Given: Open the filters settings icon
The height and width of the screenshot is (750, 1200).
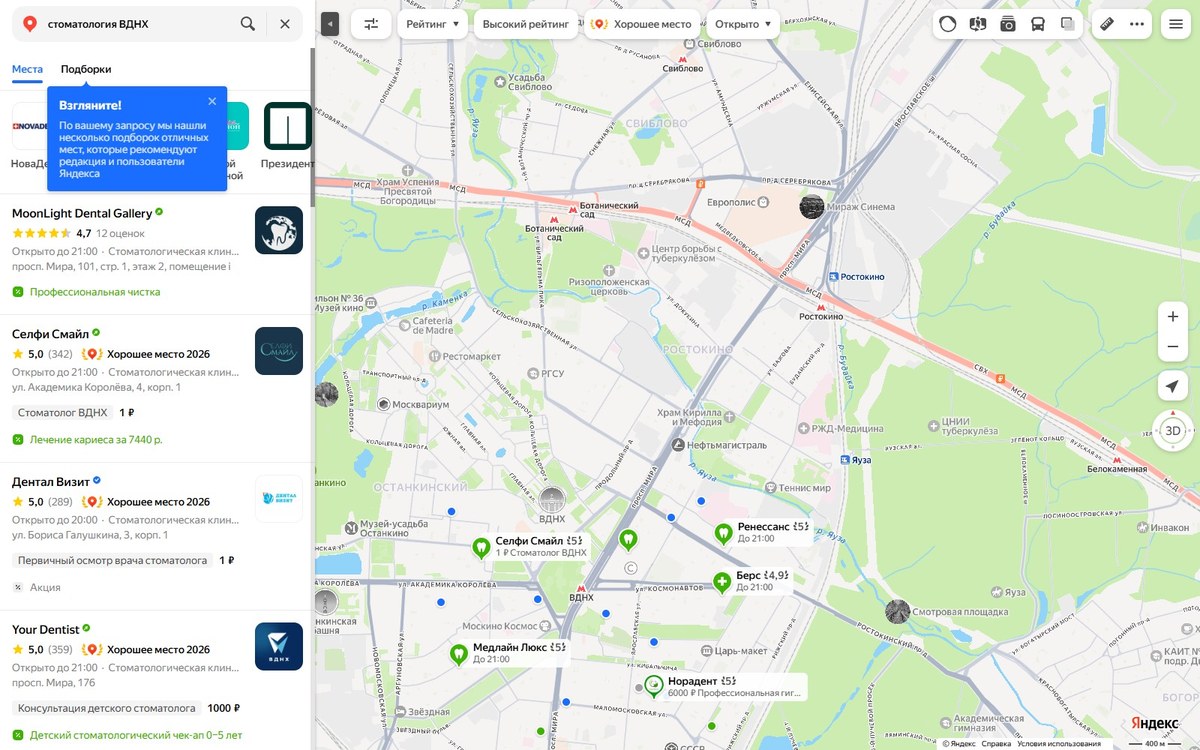Looking at the screenshot, I should tap(371, 24).
